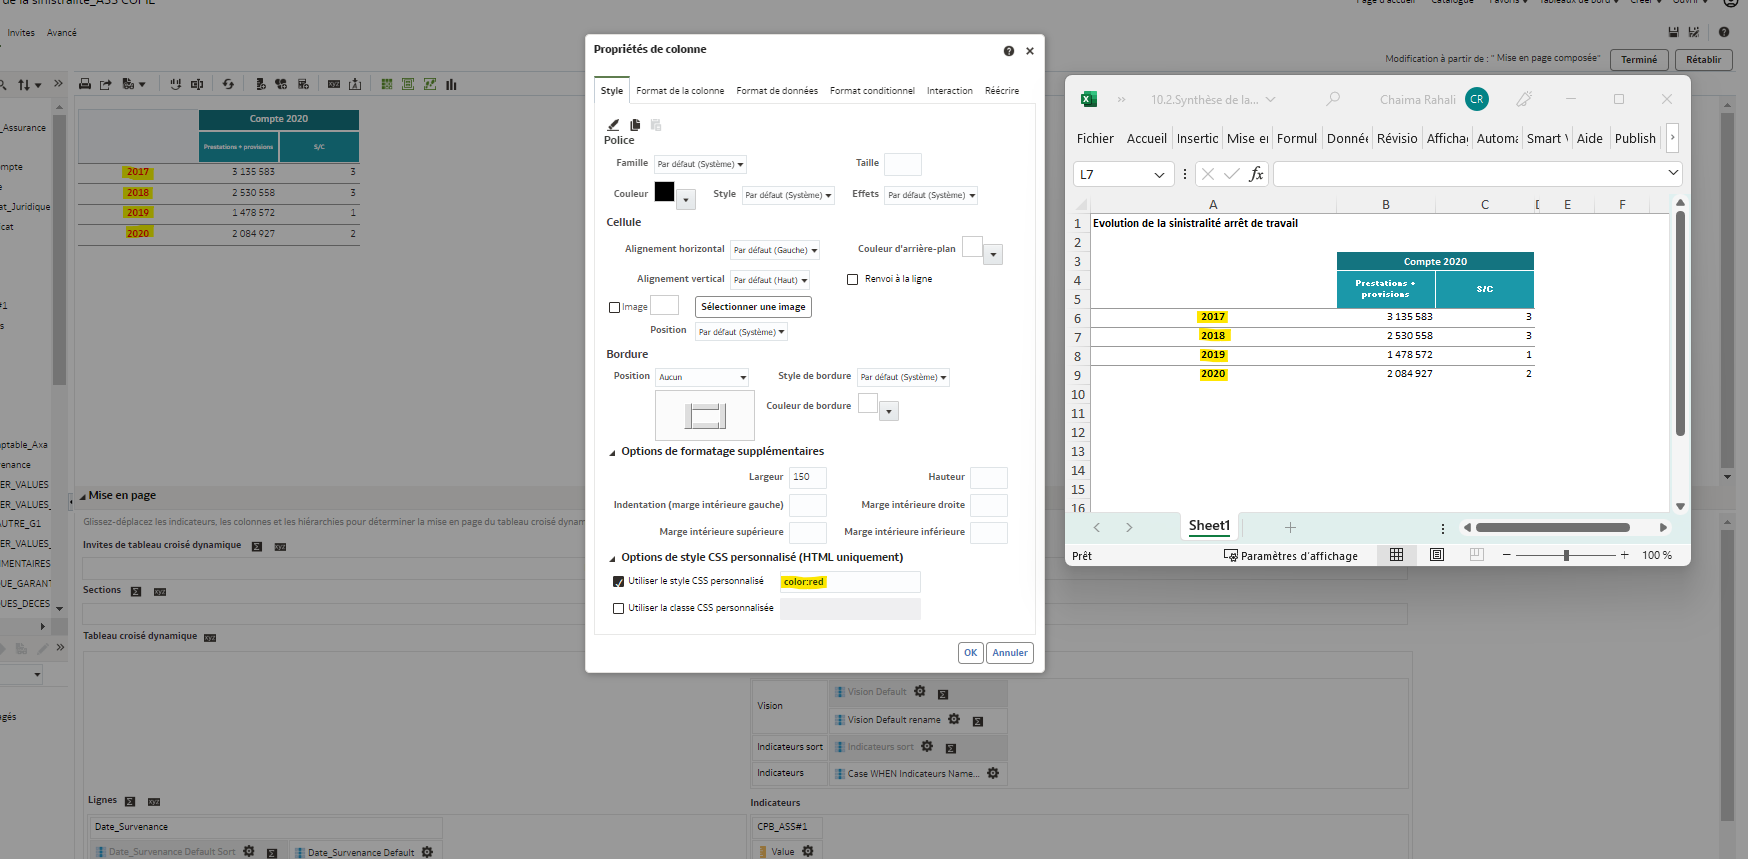This screenshot has height=859, width=1748.
Task: Click Excel Page Layout view icon
Action: point(1437,555)
